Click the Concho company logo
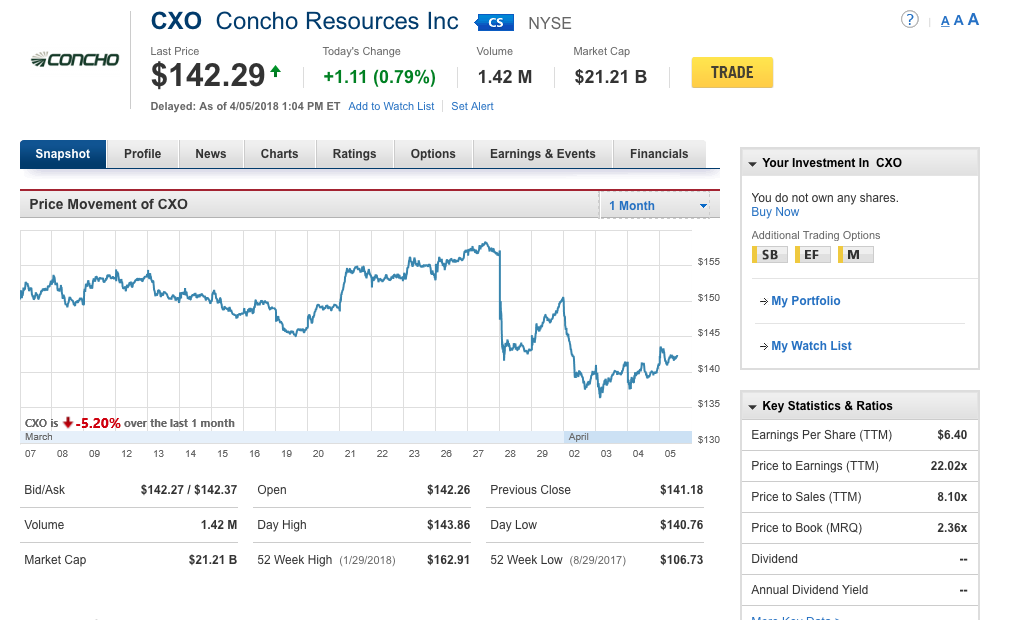1024x620 pixels. point(74,59)
